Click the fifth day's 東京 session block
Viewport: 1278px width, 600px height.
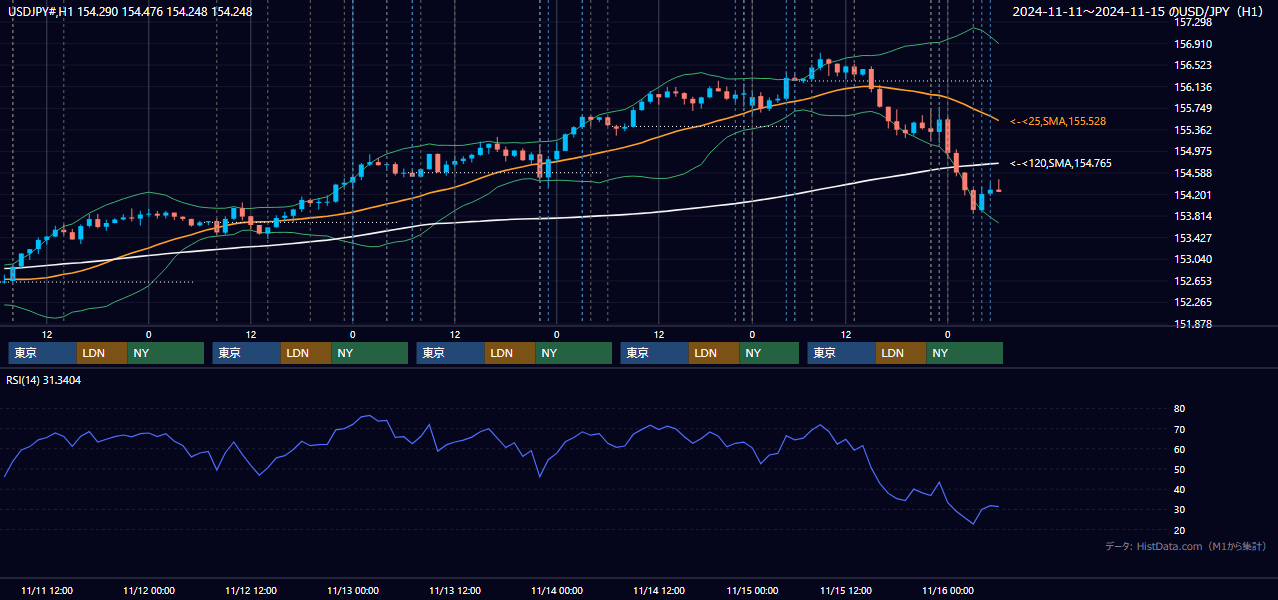[x=841, y=353]
